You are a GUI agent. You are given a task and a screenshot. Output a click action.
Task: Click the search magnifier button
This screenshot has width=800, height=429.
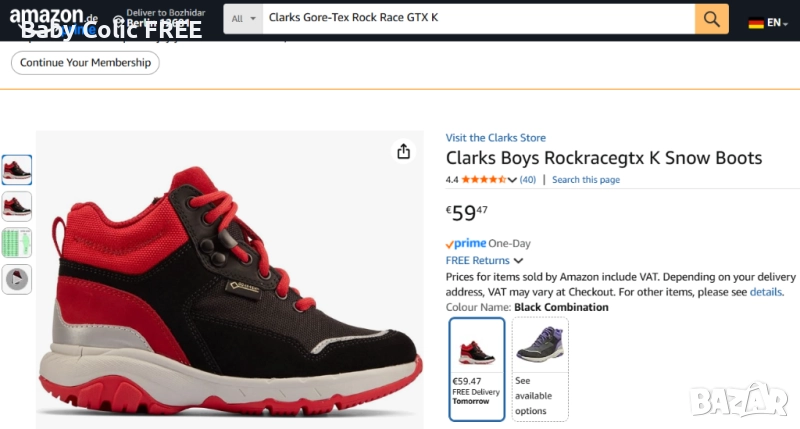click(711, 19)
